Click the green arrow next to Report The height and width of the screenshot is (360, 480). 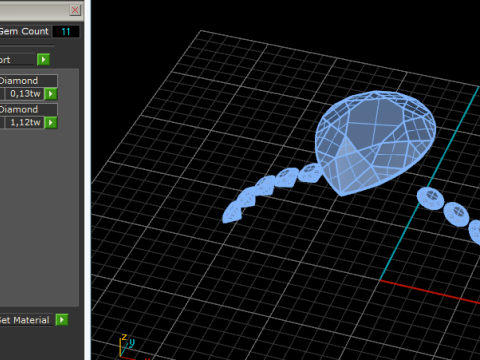pyautogui.click(x=43, y=60)
